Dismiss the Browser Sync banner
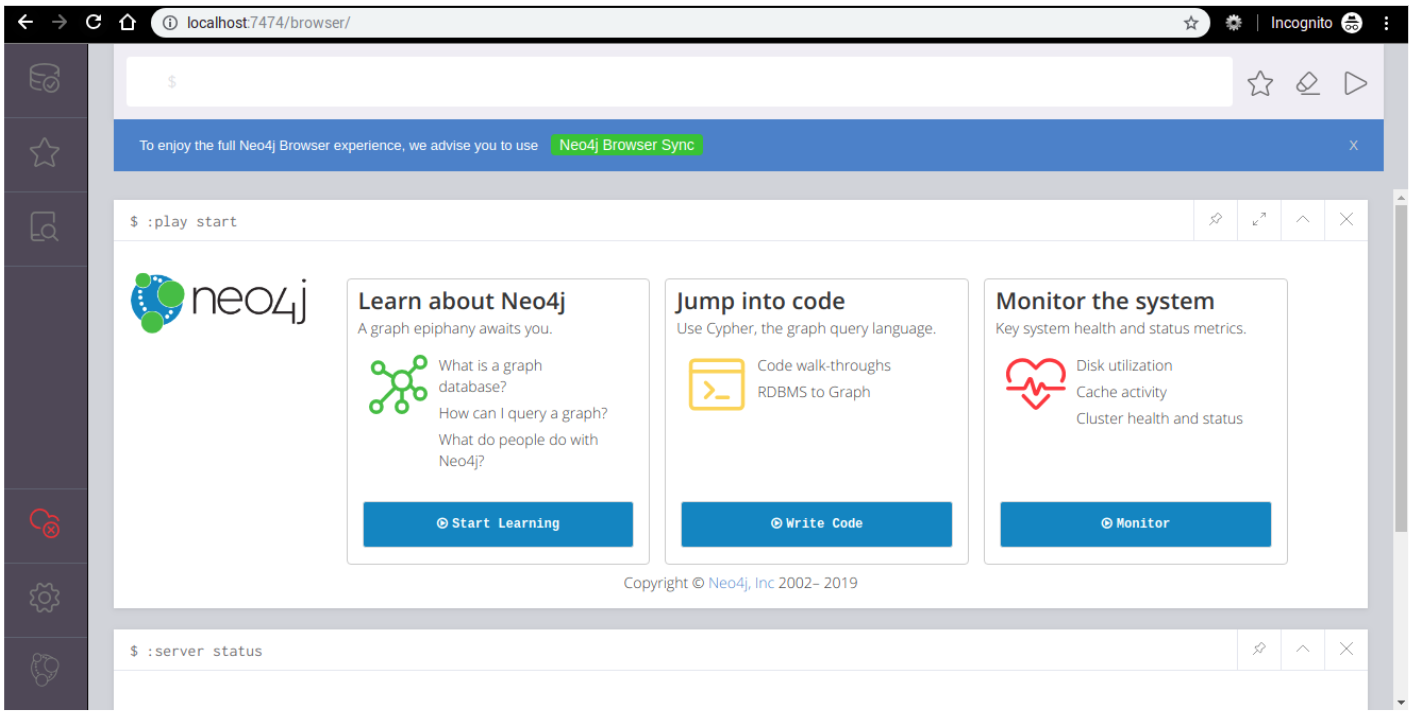Viewport: 1414px width, 716px height. click(x=1353, y=146)
